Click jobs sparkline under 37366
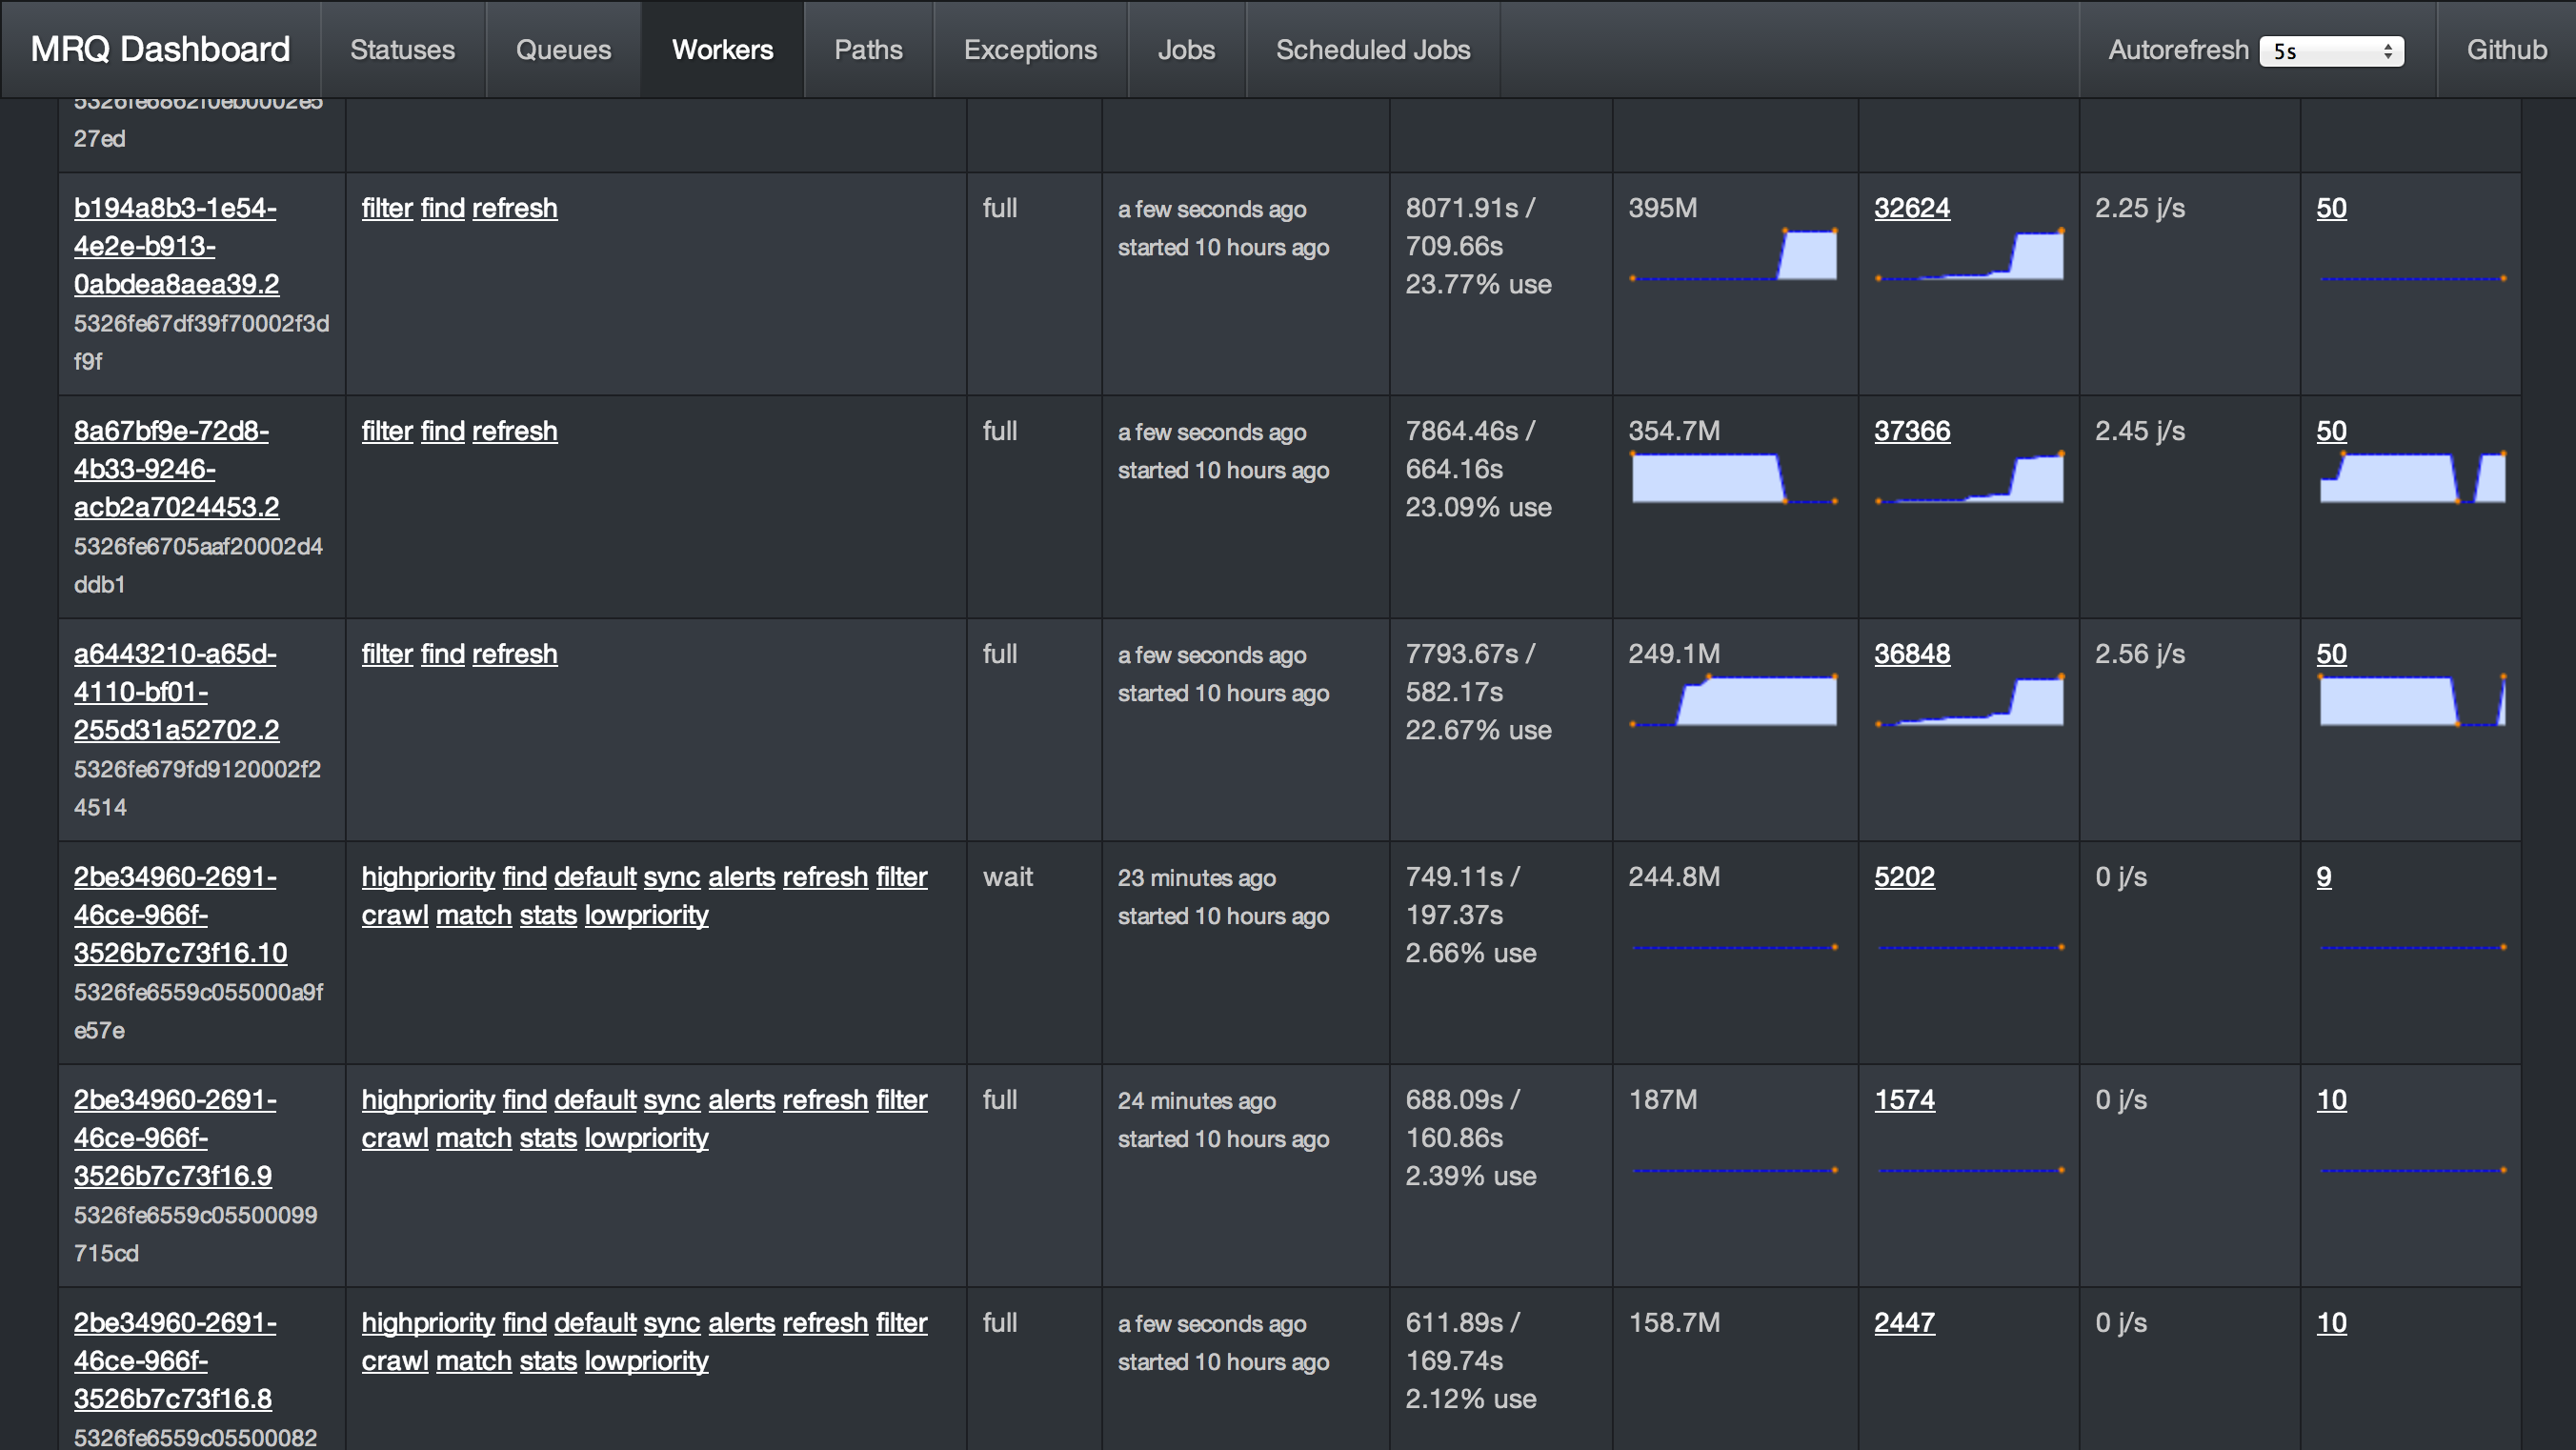Screen dimensions: 2576x1450 click(x=1968, y=479)
